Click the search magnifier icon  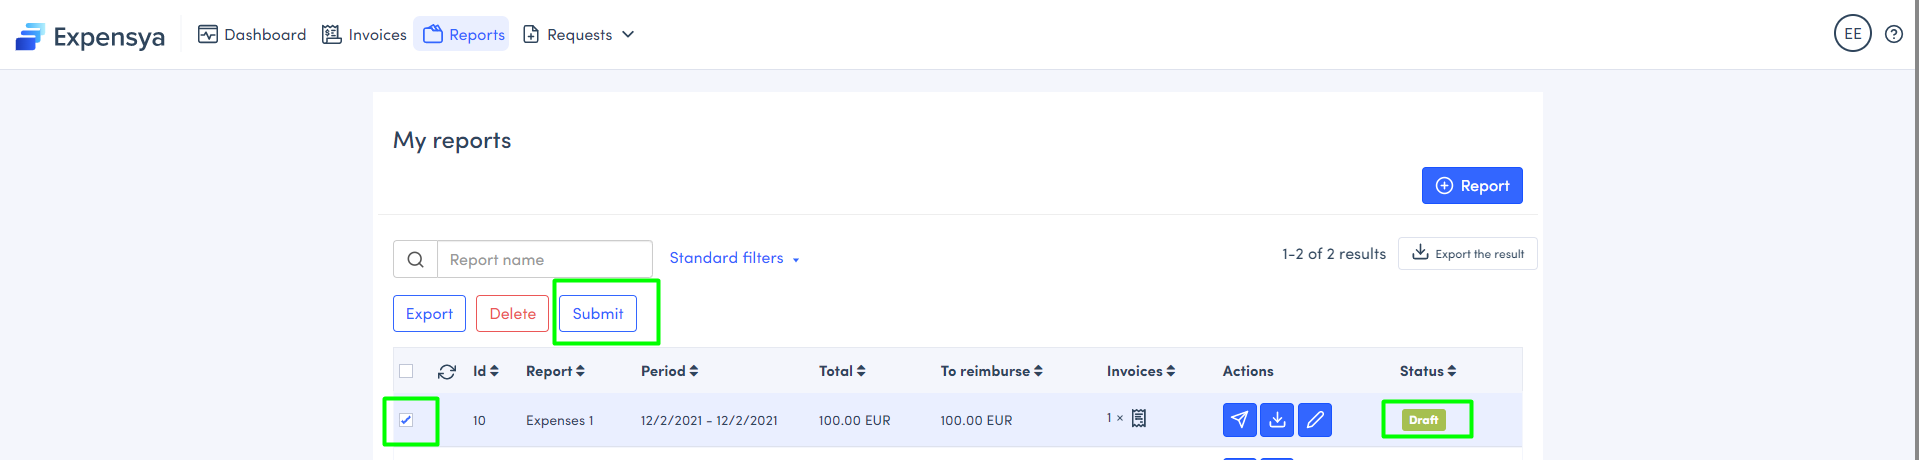tap(416, 260)
